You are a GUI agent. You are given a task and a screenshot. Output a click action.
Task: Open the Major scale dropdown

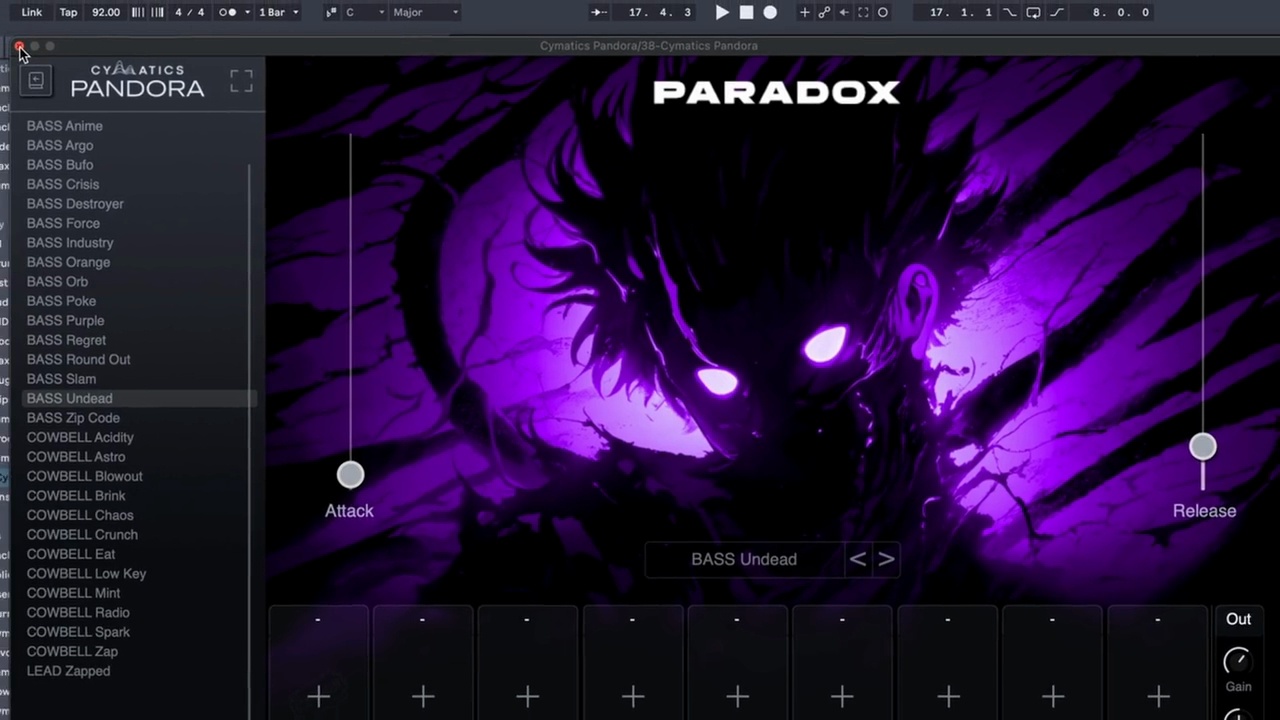pyautogui.click(x=426, y=12)
